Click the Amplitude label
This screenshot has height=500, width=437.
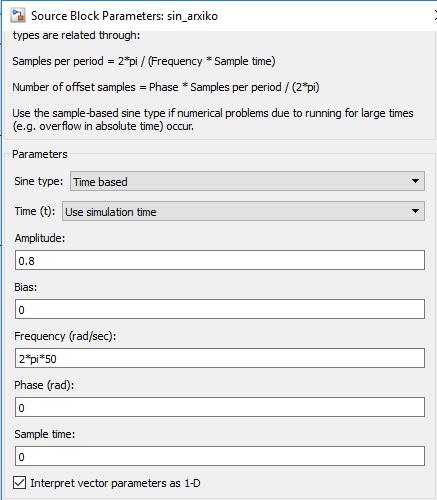tap(40, 238)
